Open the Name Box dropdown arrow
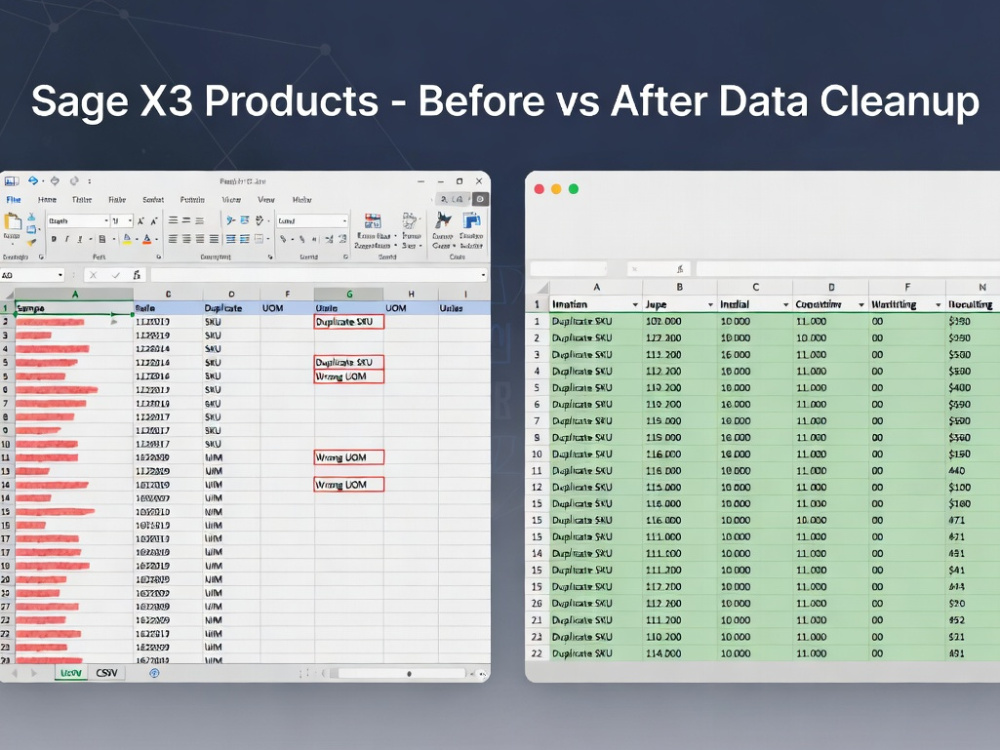Image resolution: width=1000 pixels, height=750 pixels. [x=61, y=275]
